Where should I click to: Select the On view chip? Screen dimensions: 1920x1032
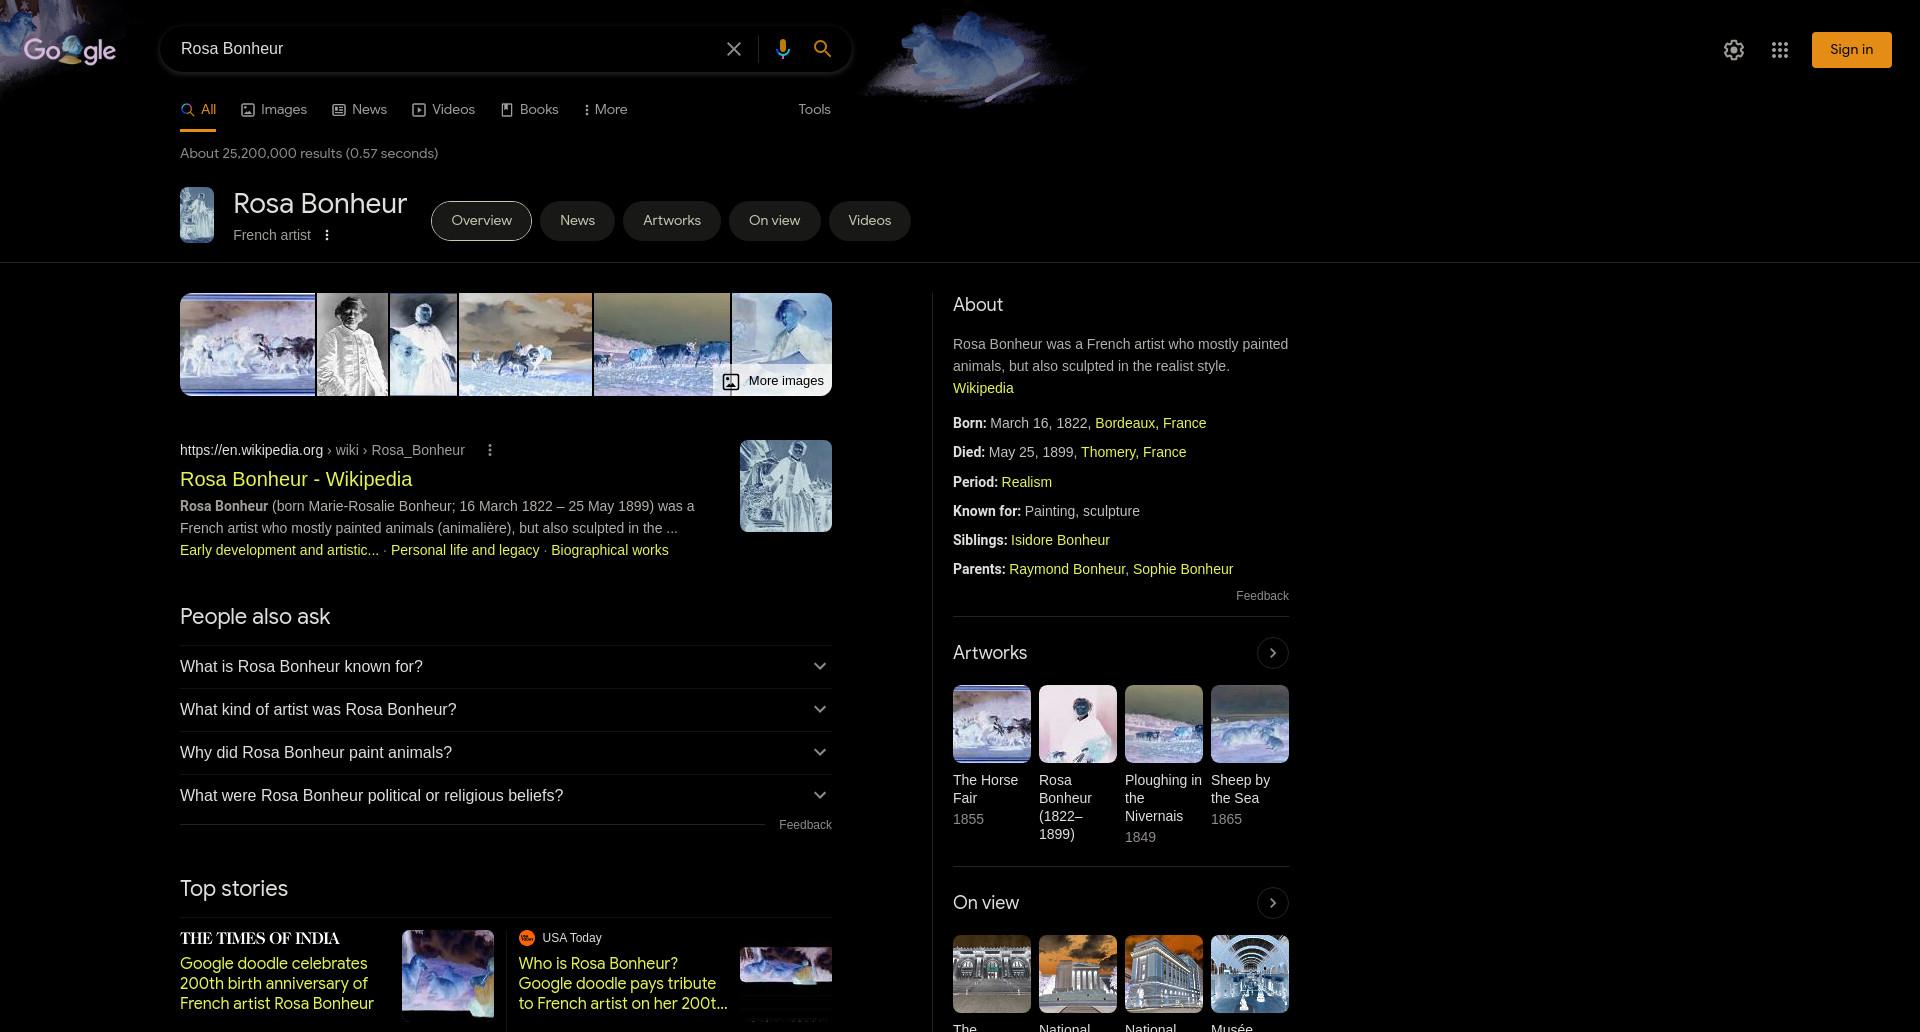(x=774, y=221)
